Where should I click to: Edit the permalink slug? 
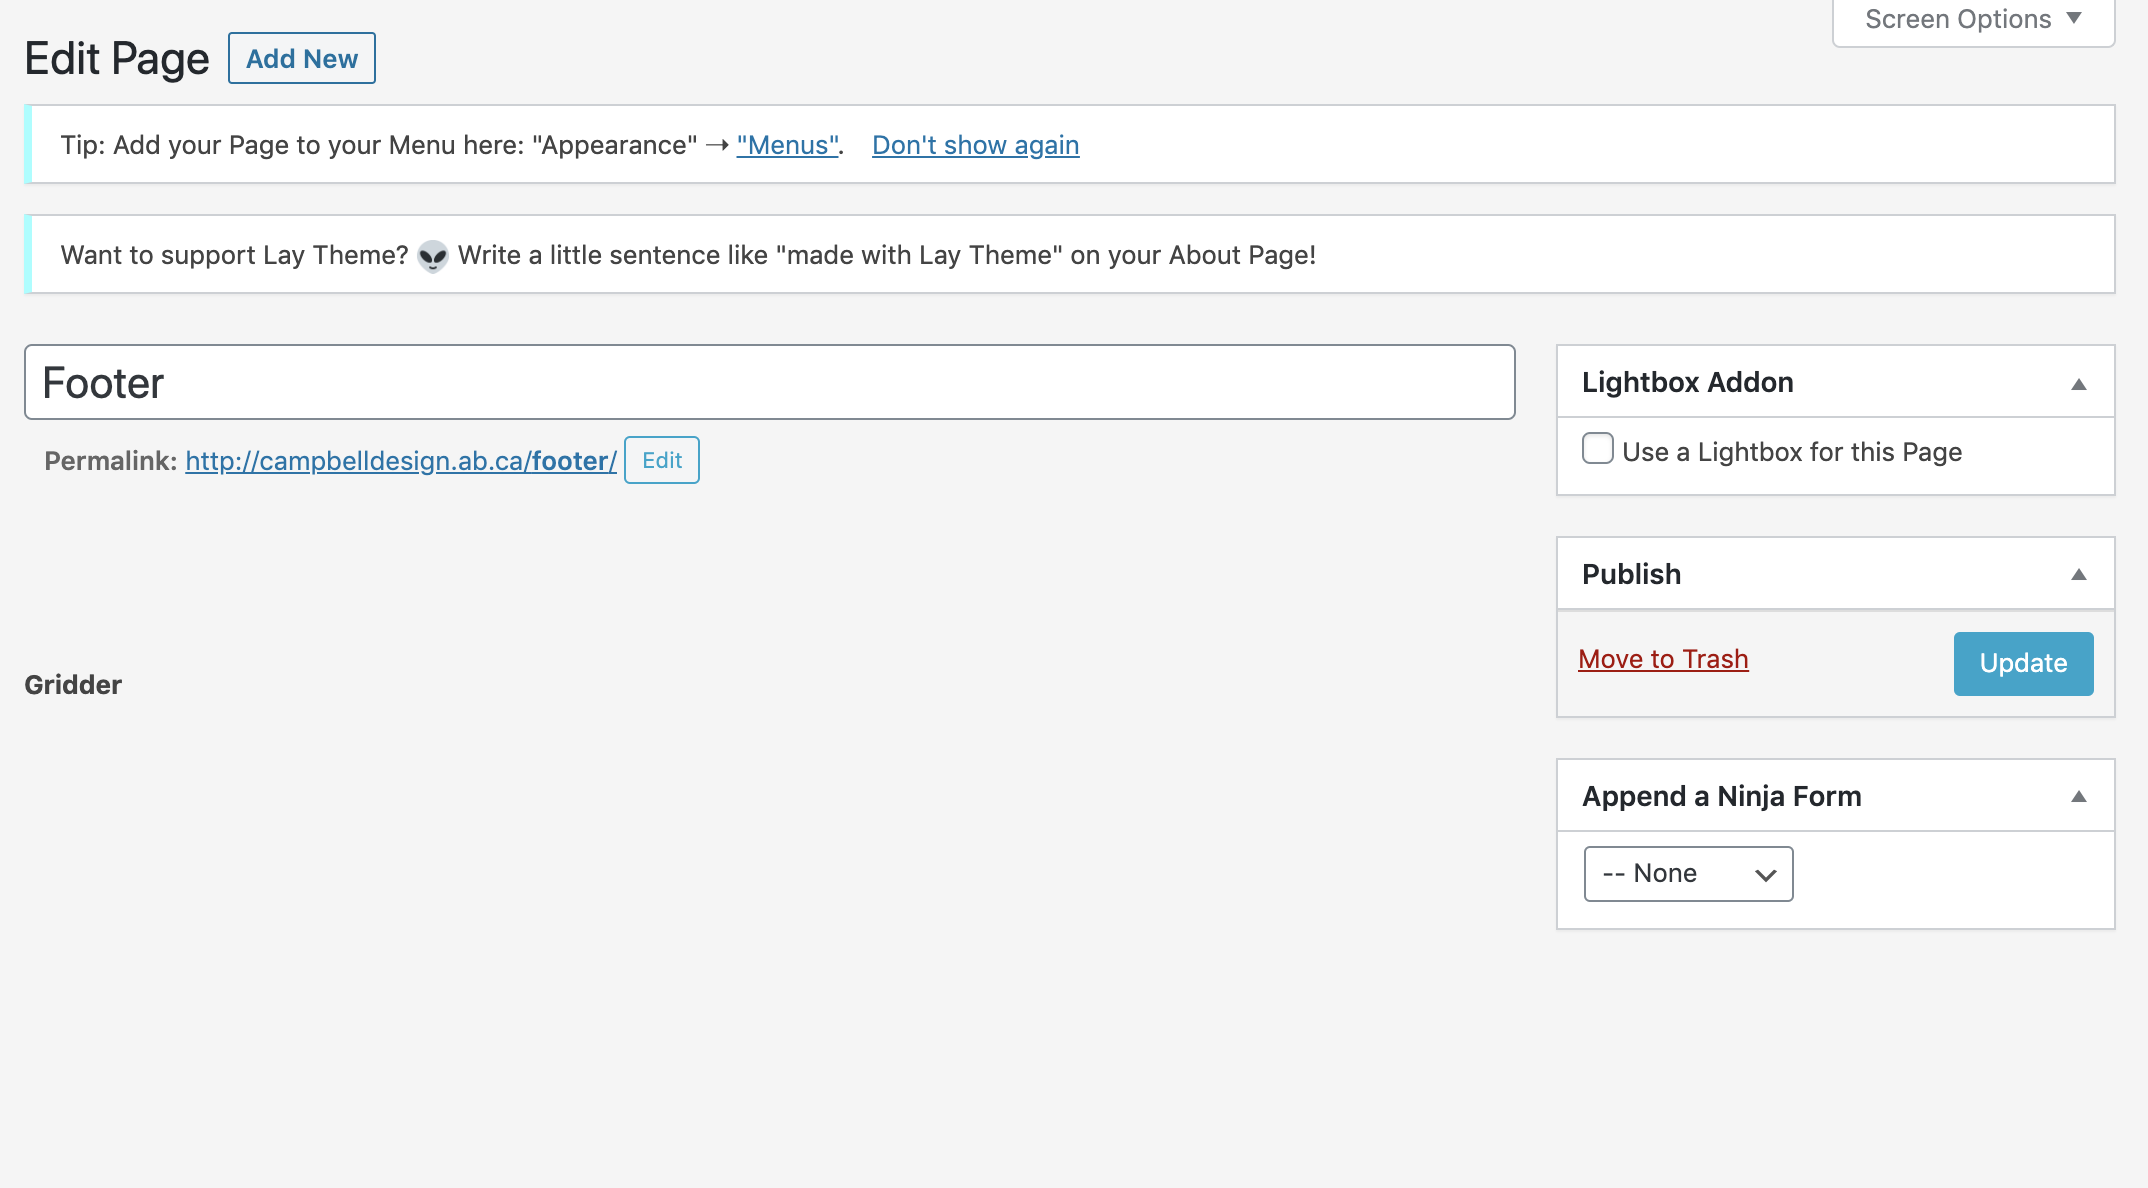coord(661,461)
